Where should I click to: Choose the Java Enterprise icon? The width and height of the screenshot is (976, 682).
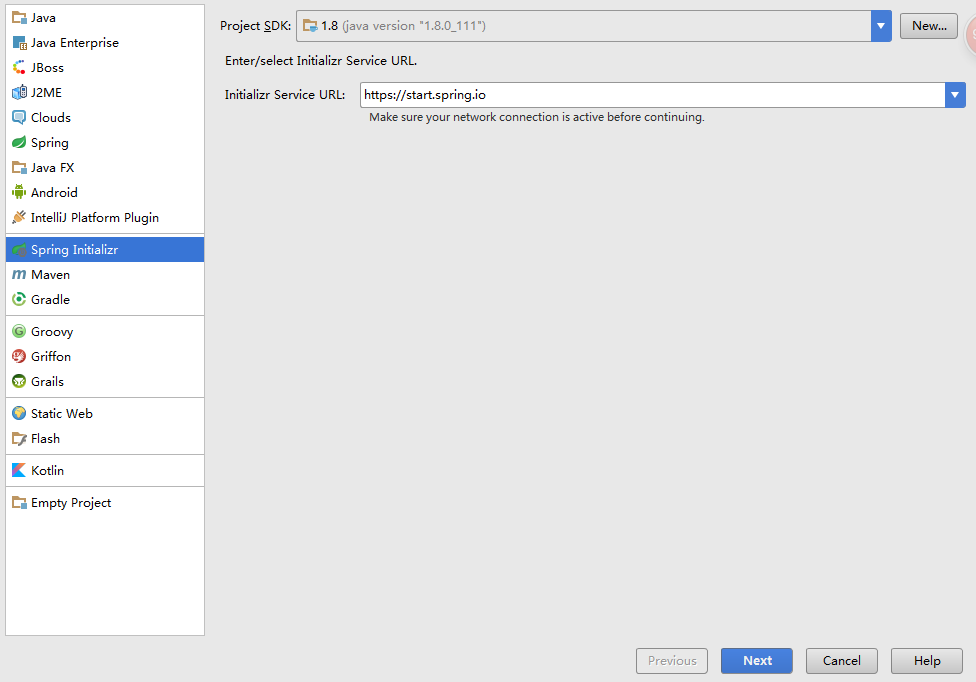(x=19, y=43)
